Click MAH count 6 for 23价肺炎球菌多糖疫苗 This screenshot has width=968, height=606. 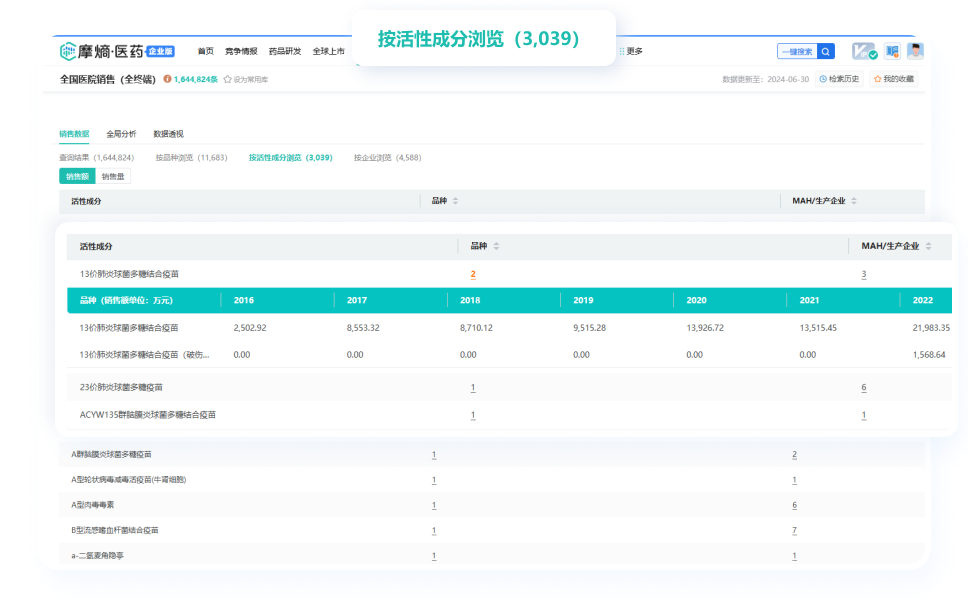[x=863, y=387]
